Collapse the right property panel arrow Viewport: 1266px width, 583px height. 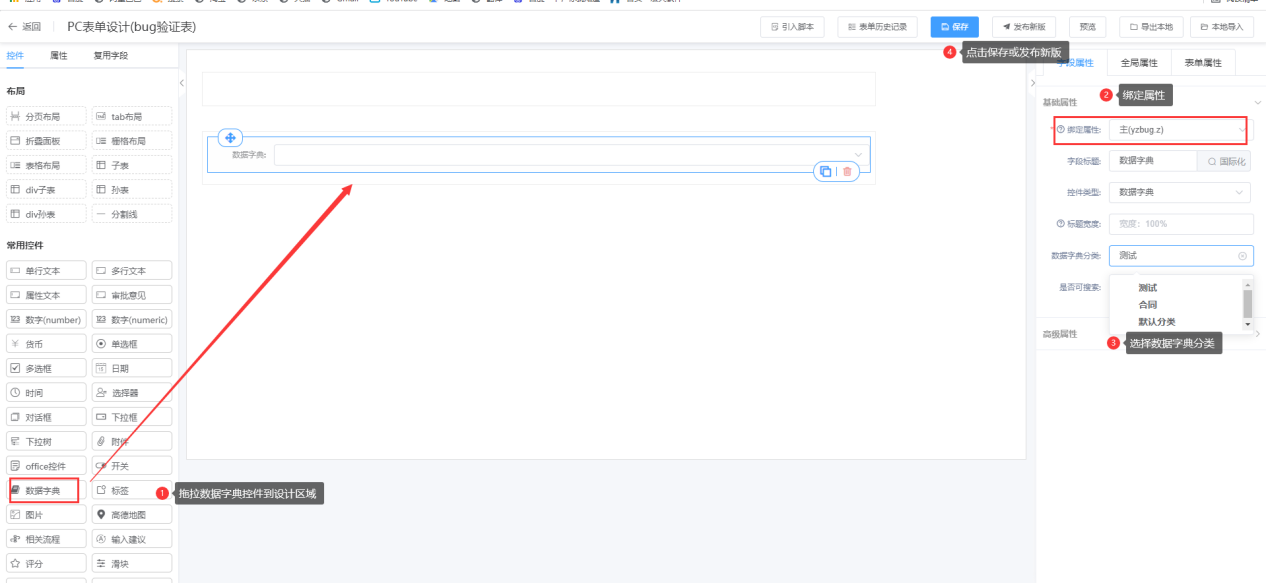tap(1032, 83)
